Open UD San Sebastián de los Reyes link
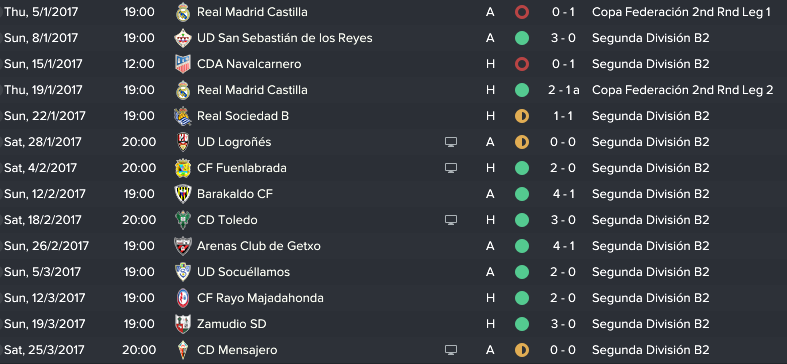The width and height of the screenshot is (787, 364). pos(285,38)
